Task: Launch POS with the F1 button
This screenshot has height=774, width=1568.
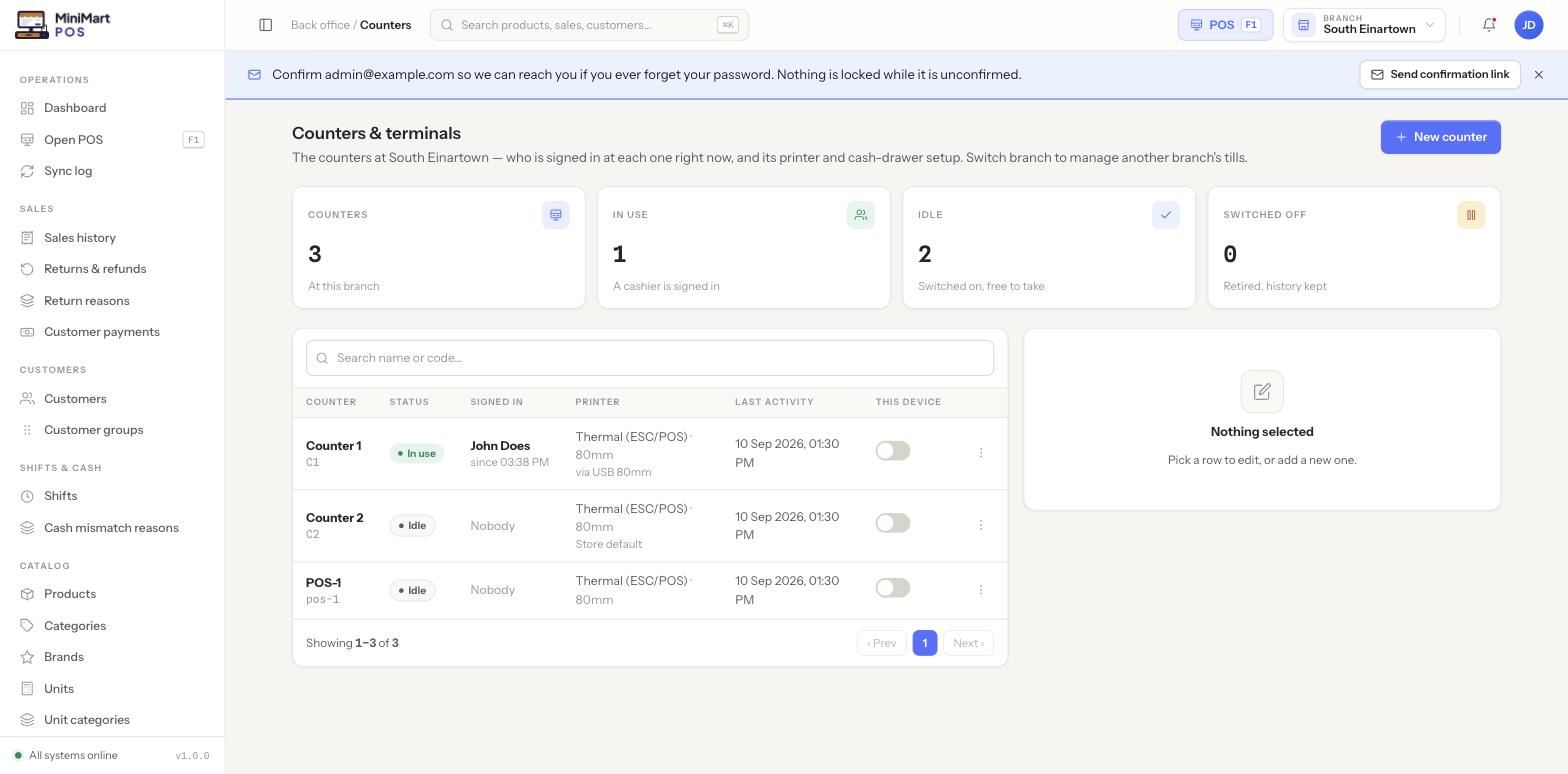Action: click(1225, 25)
